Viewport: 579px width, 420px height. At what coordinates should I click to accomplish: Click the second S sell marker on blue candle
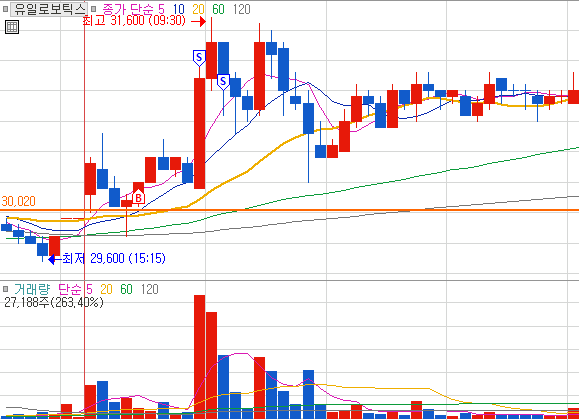(x=223, y=82)
